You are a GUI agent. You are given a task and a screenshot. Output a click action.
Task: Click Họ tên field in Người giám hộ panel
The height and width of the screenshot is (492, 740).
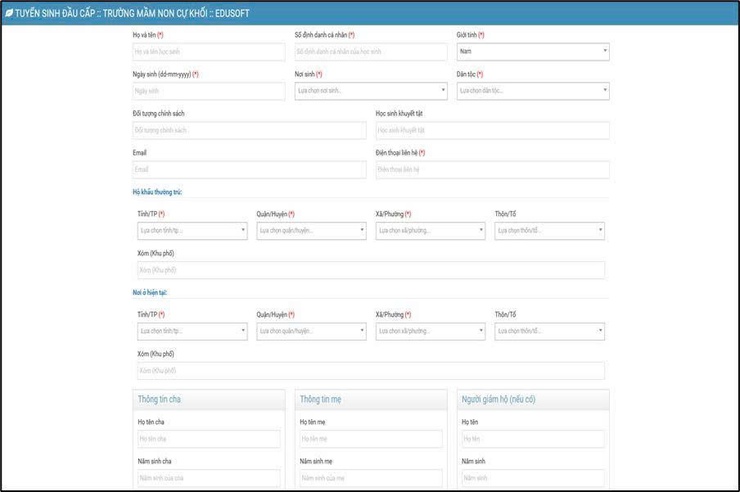533,439
